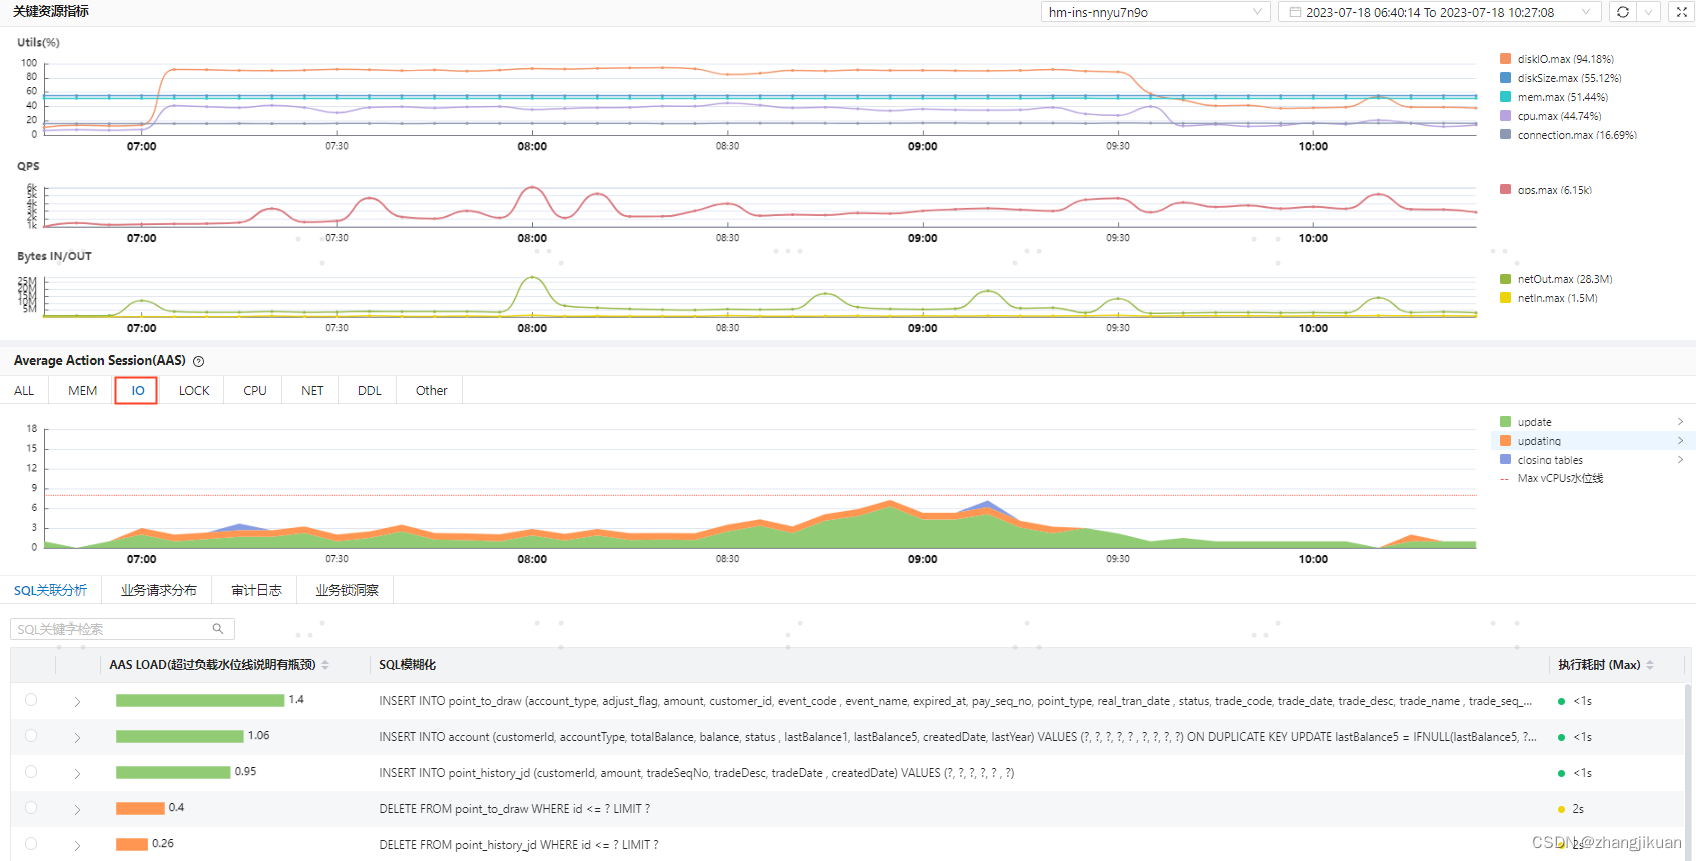Click the search magnifier icon
This screenshot has height=861, width=1696.
point(218,628)
